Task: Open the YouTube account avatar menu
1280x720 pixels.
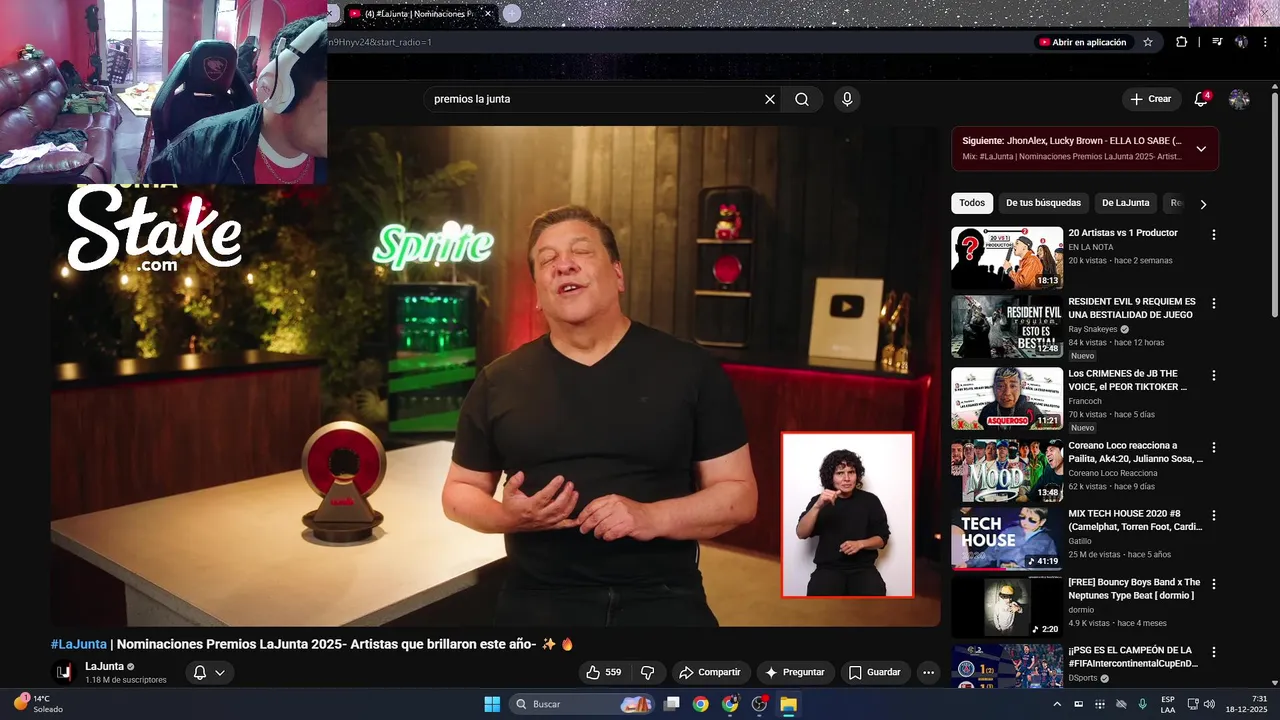Action: [x=1239, y=99]
